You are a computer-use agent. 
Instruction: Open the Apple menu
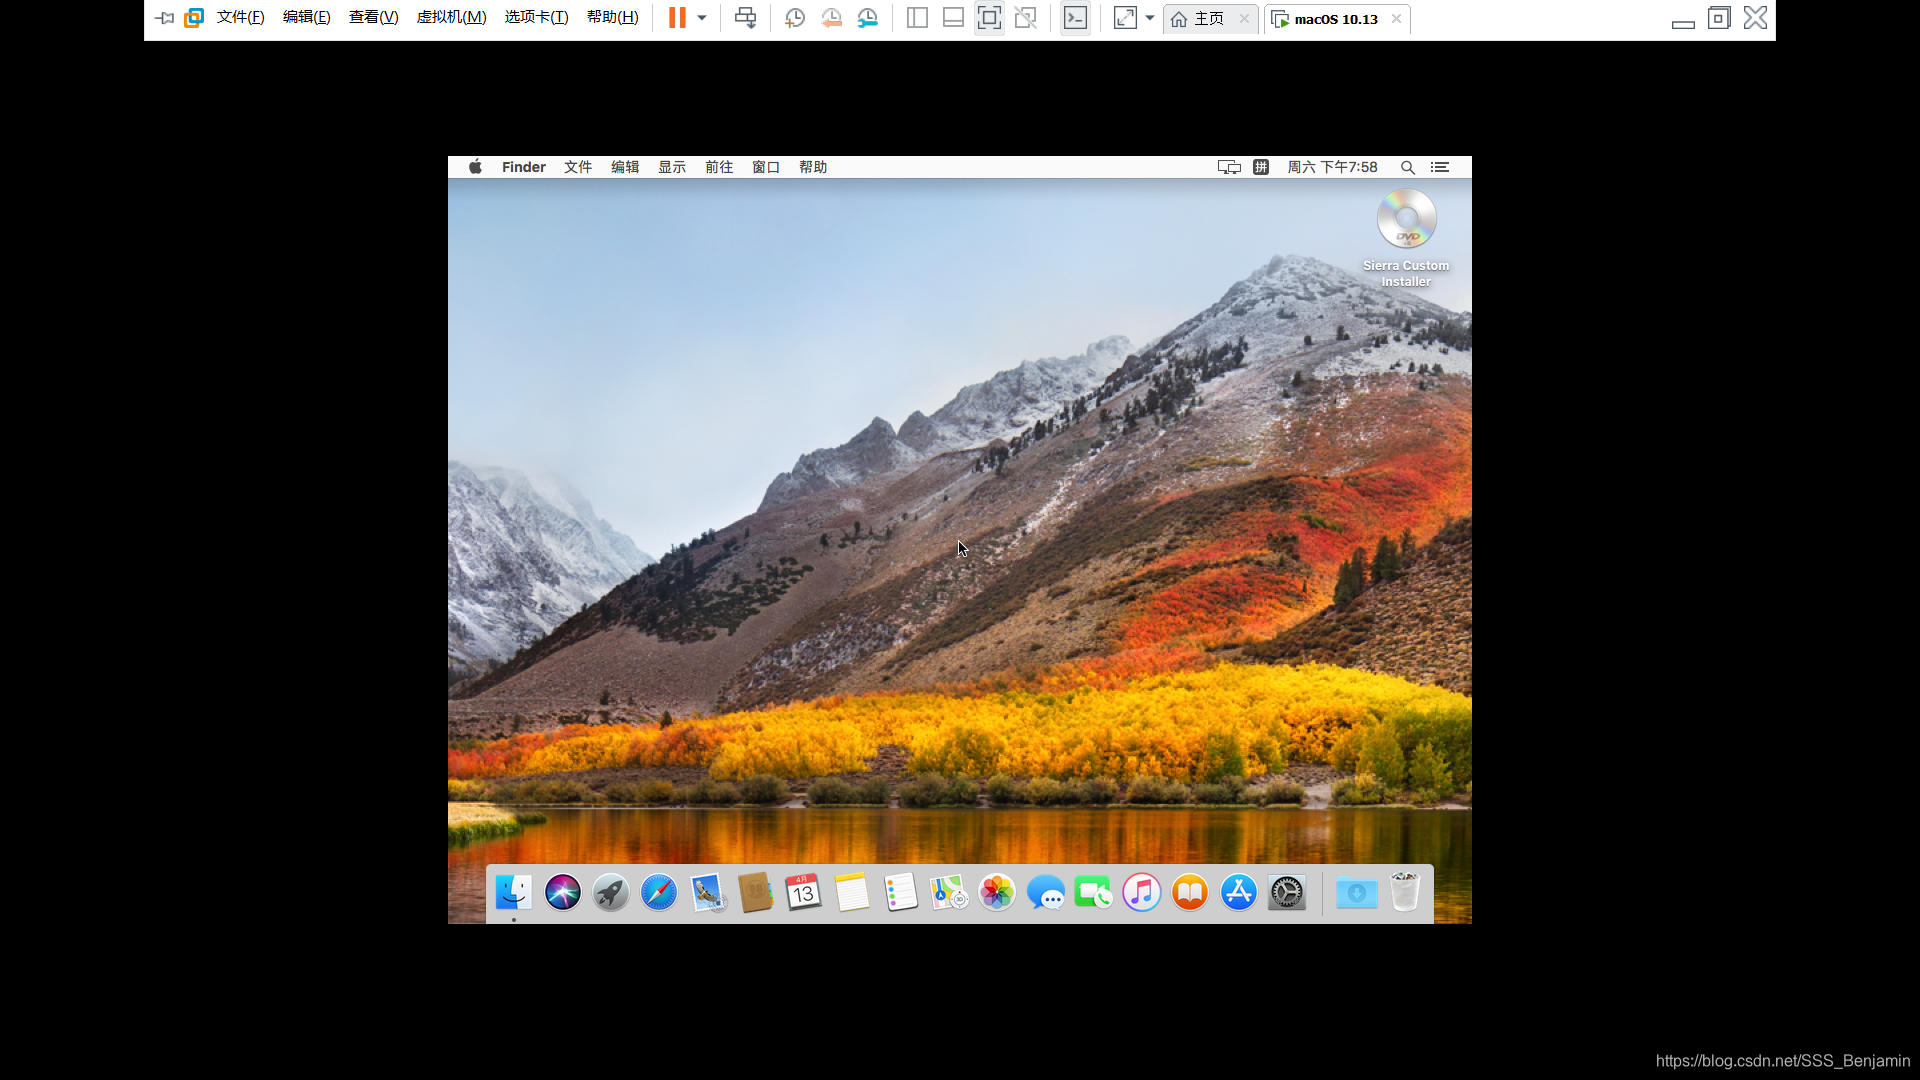point(476,167)
